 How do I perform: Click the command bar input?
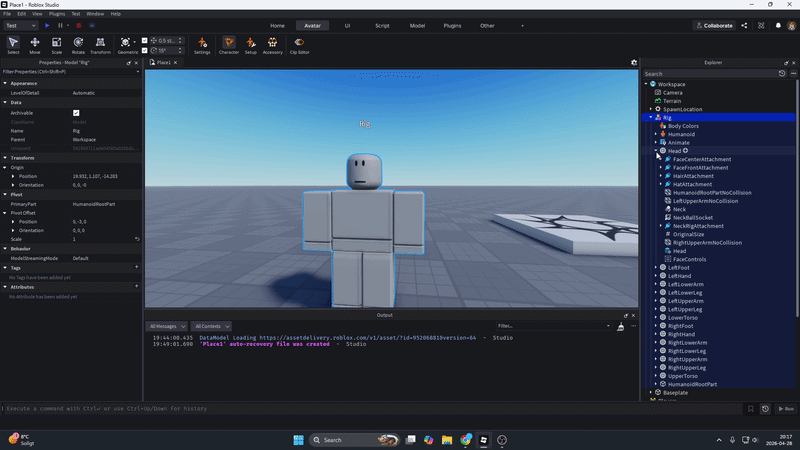(x=372, y=409)
